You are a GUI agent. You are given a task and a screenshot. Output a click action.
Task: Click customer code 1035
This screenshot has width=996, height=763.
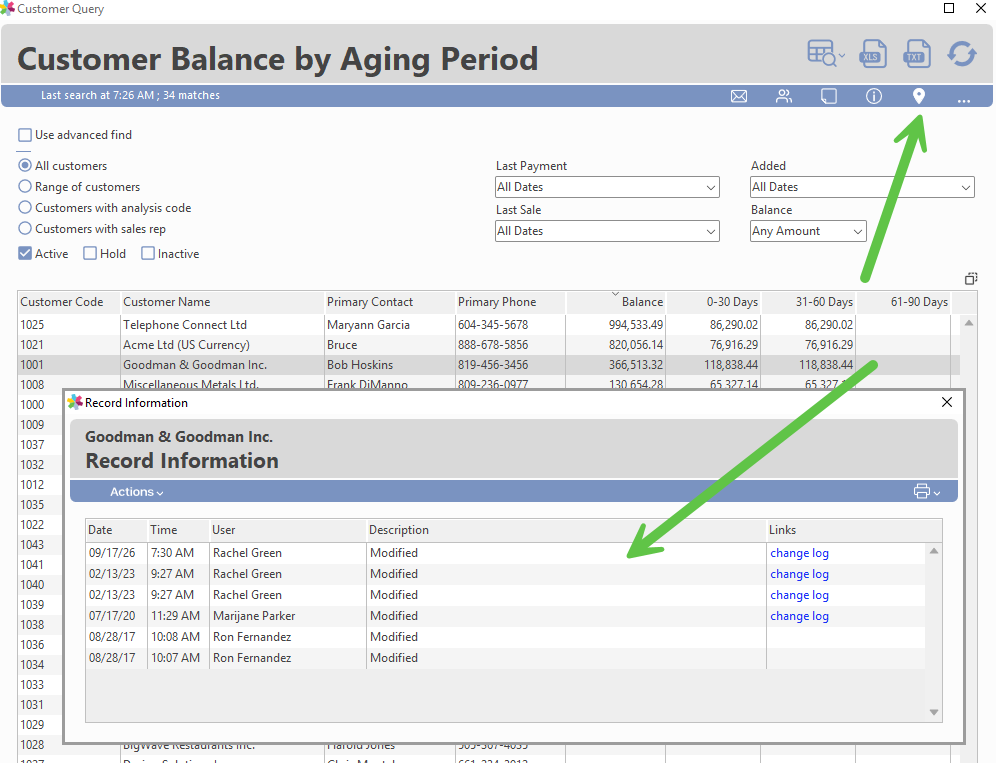pos(32,504)
